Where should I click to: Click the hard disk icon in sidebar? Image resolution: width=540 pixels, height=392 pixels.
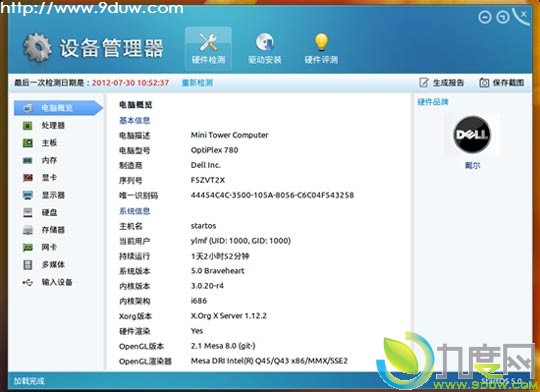coord(28,212)
